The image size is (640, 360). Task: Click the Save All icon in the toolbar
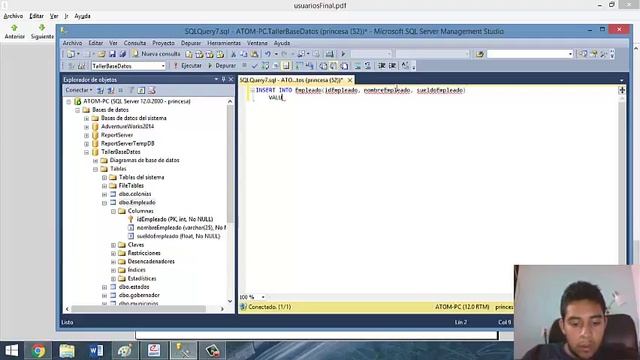tap(122, 54)
